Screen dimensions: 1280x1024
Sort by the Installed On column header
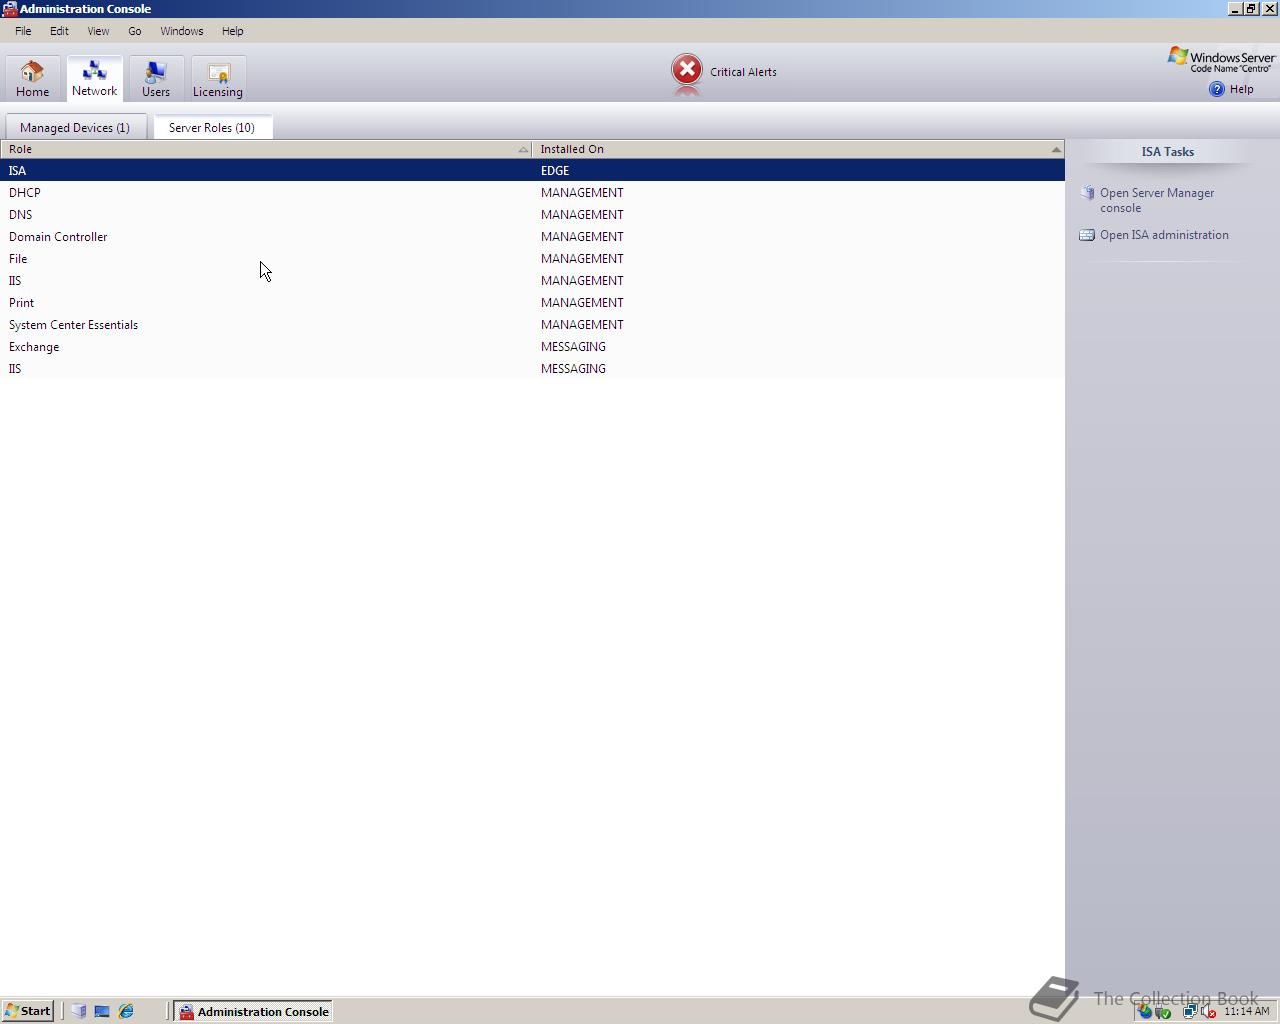798,149
